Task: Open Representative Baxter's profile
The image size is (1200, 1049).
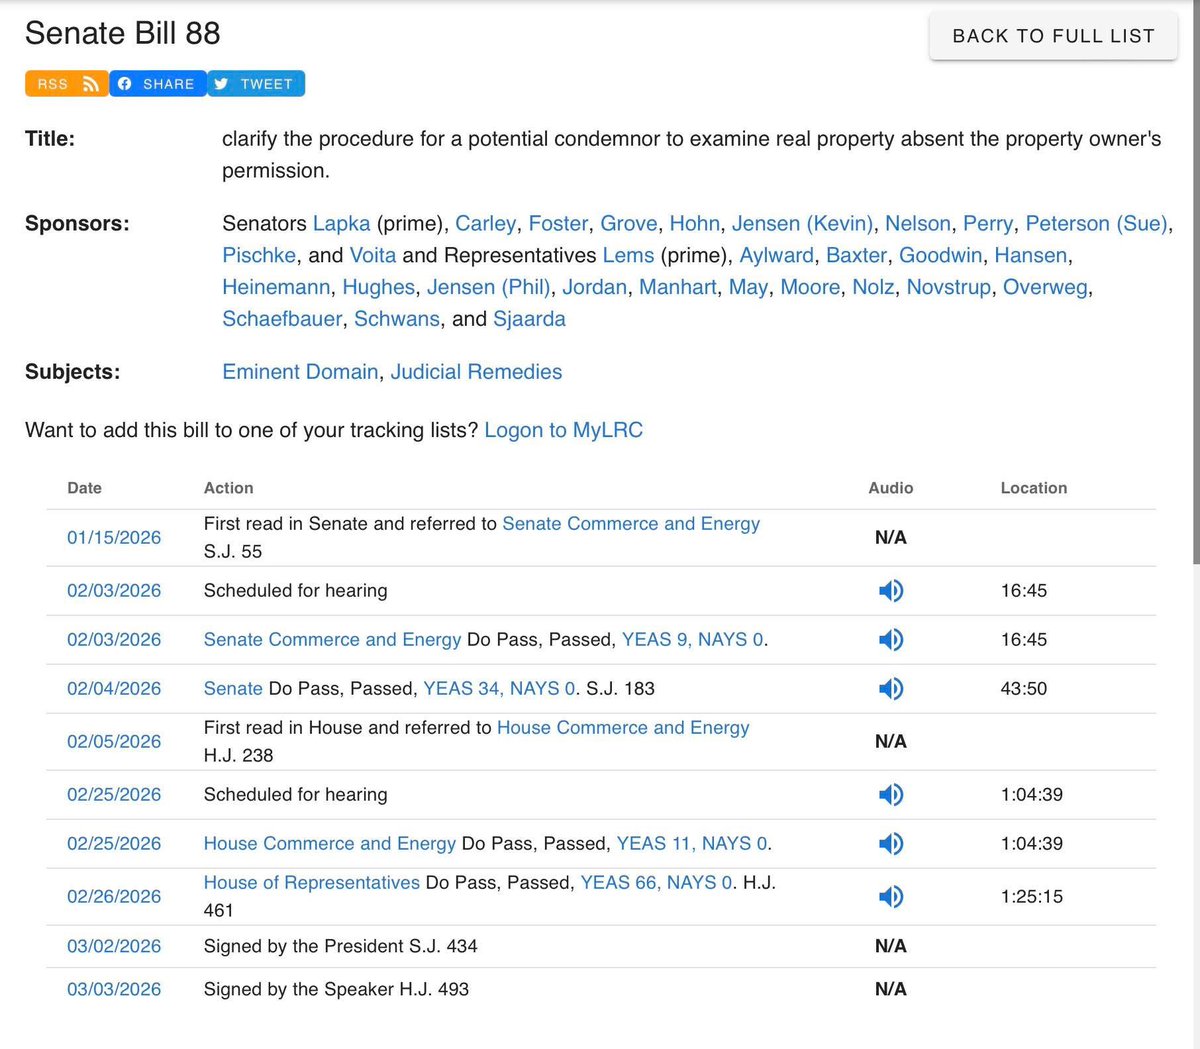Action: (x=856, y=256)
